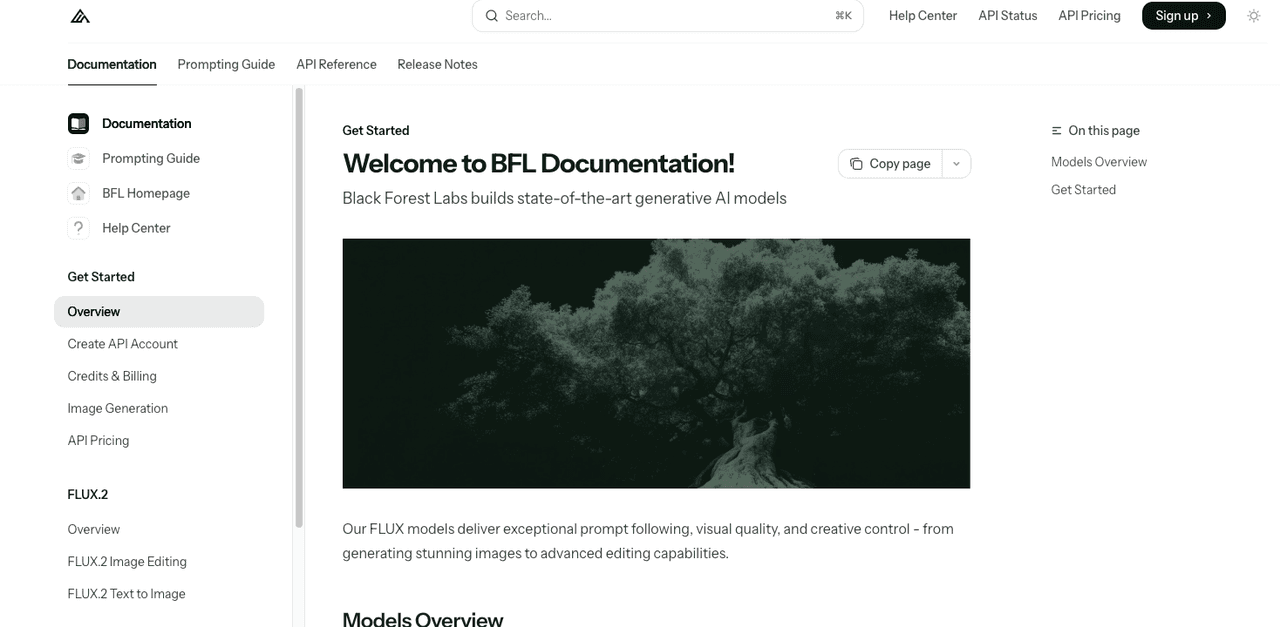Toggle the light/dark theme sun icon
This screenshot has width=1280, height=627.
(1254, 16)
